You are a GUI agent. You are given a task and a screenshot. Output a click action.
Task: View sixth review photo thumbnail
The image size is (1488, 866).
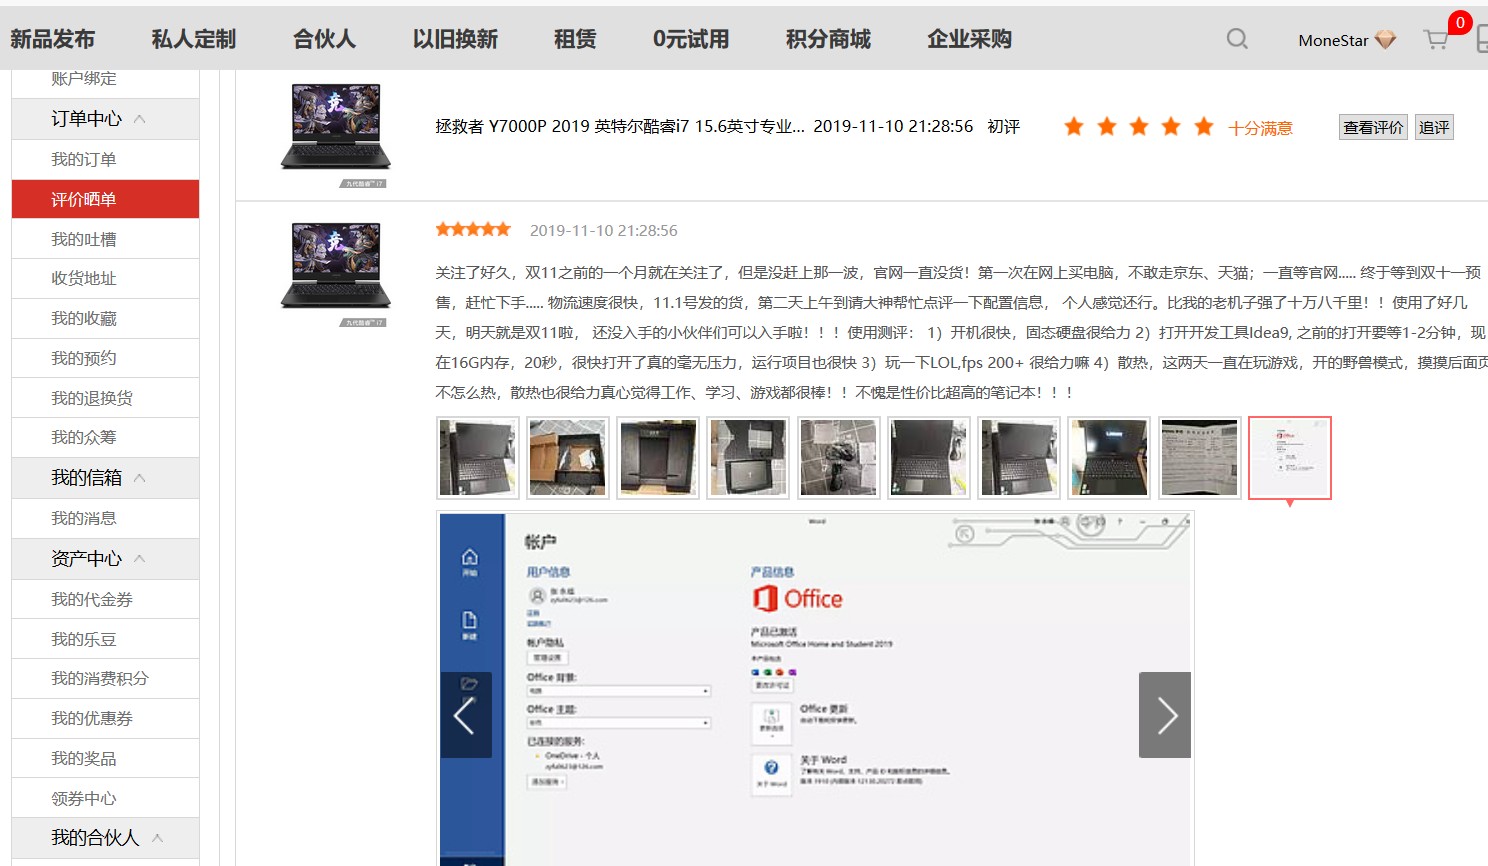click(x=929, y=458)
